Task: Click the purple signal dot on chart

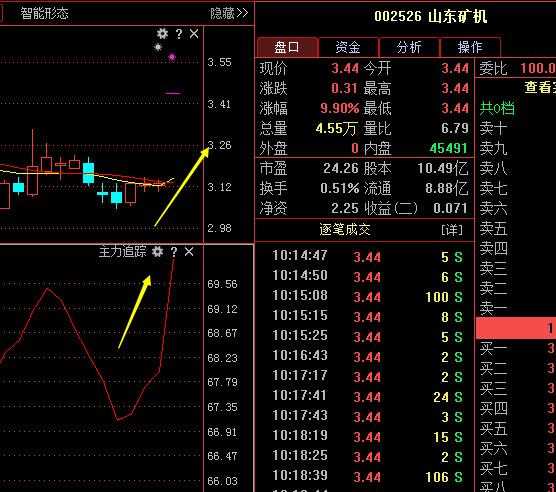Action: point(172,57)
